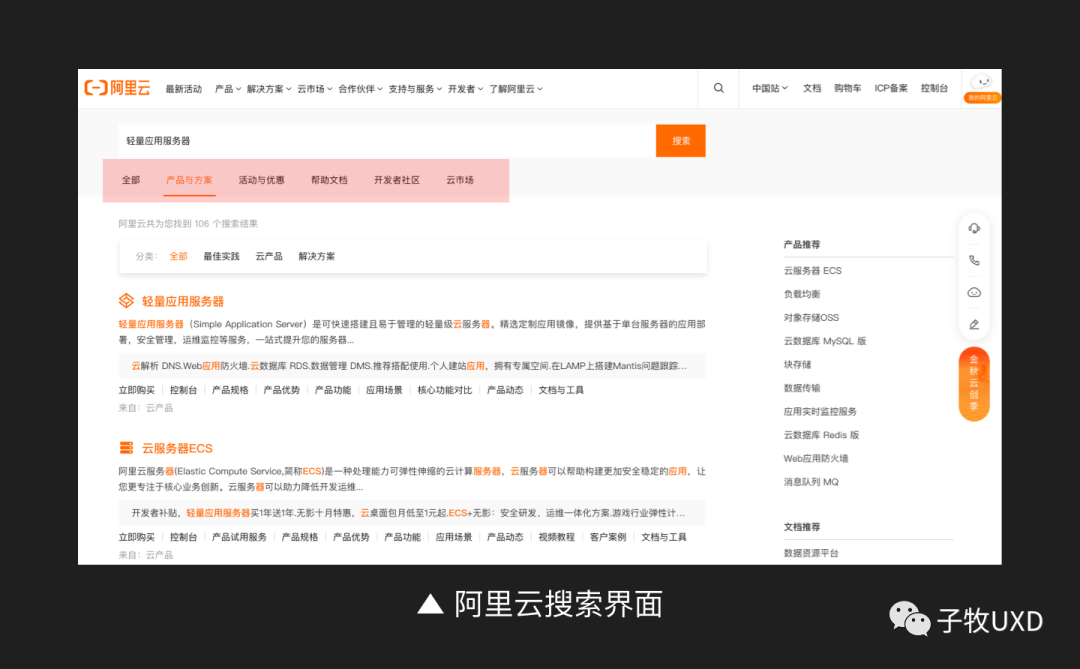Switch to the 帮助文档 tab
Screen dimensions: 1080x669
coord(329,180)
